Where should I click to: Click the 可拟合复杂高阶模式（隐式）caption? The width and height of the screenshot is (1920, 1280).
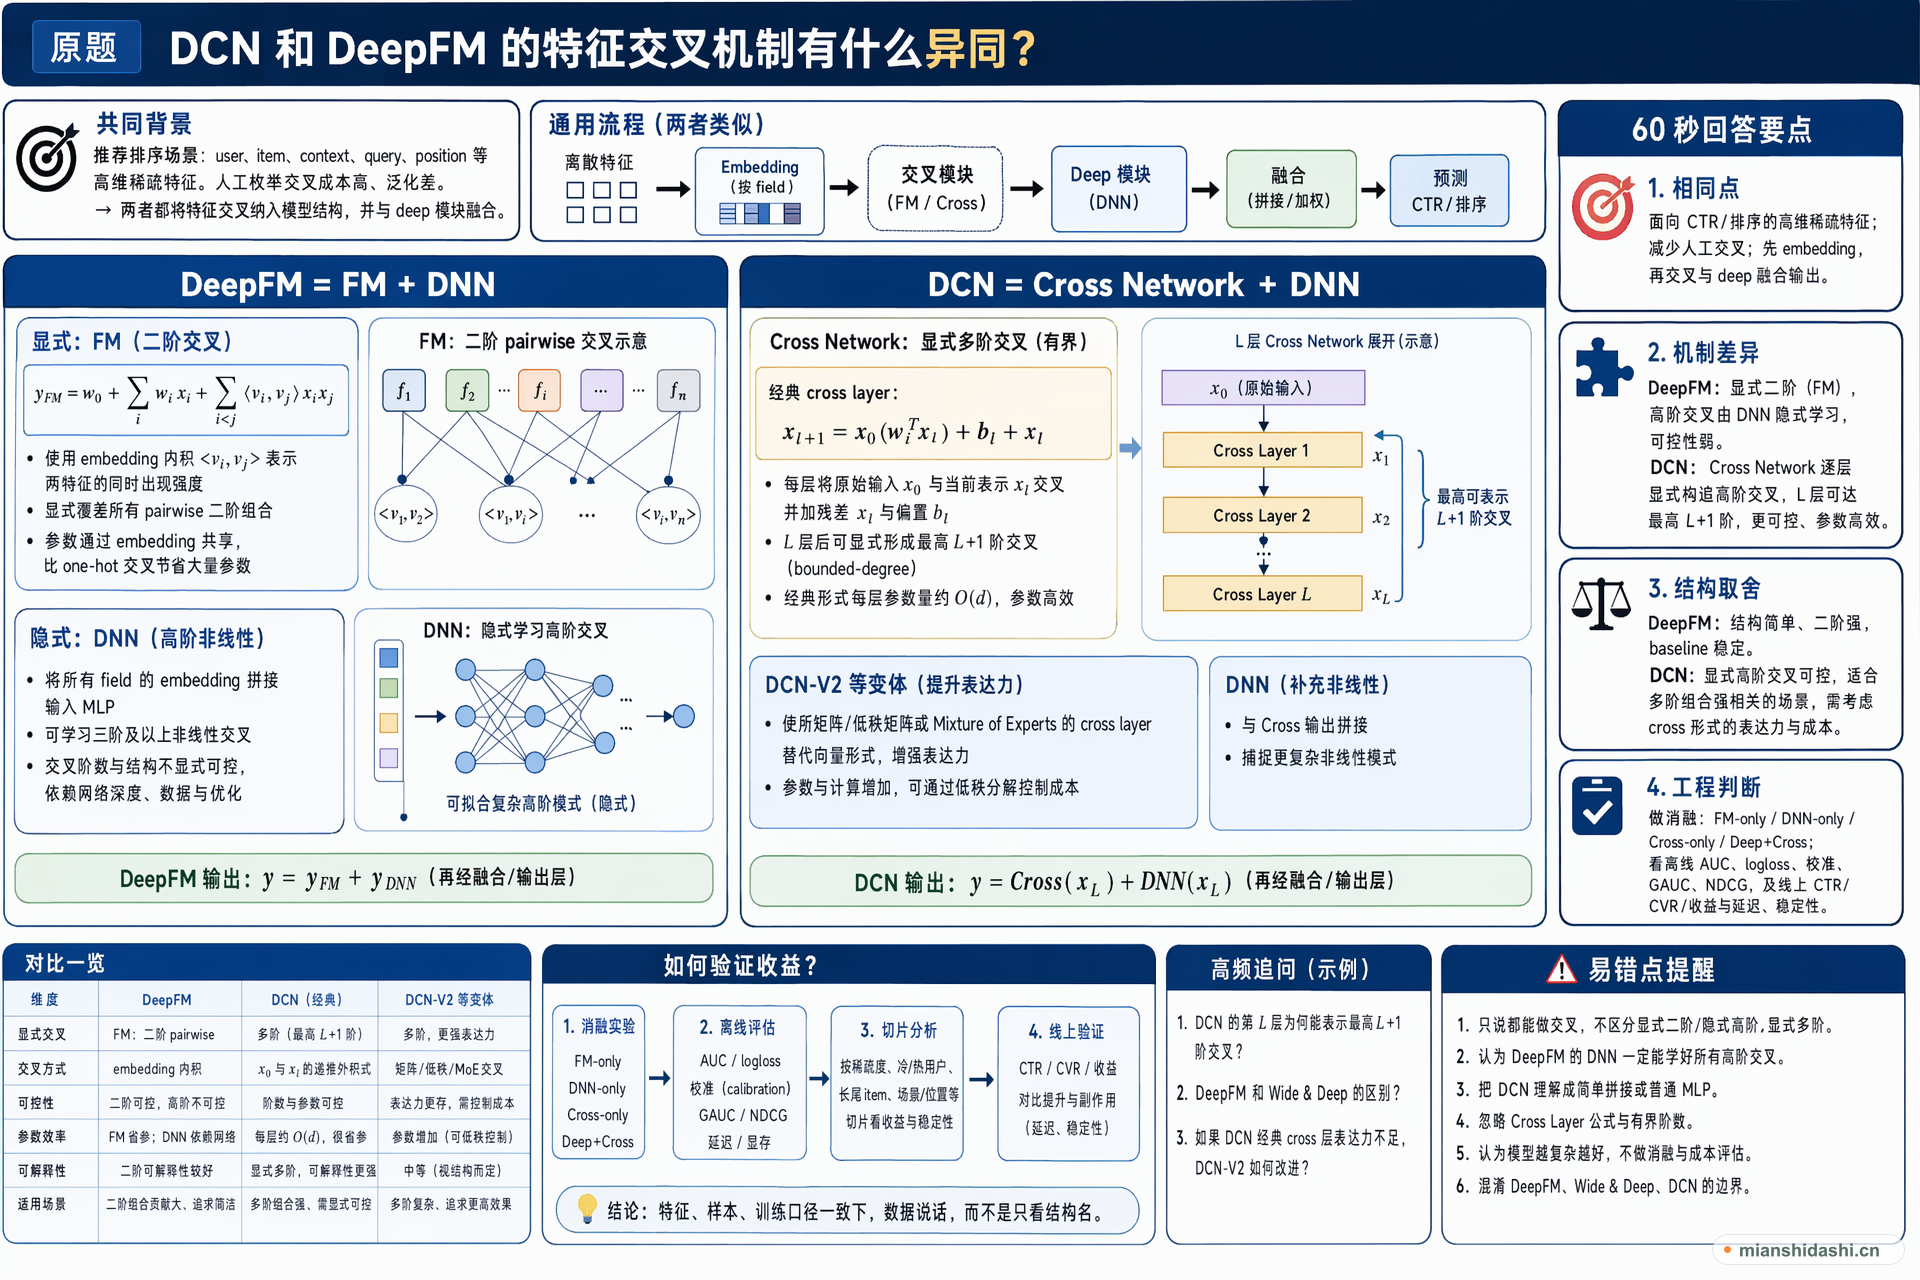(541, 803)
